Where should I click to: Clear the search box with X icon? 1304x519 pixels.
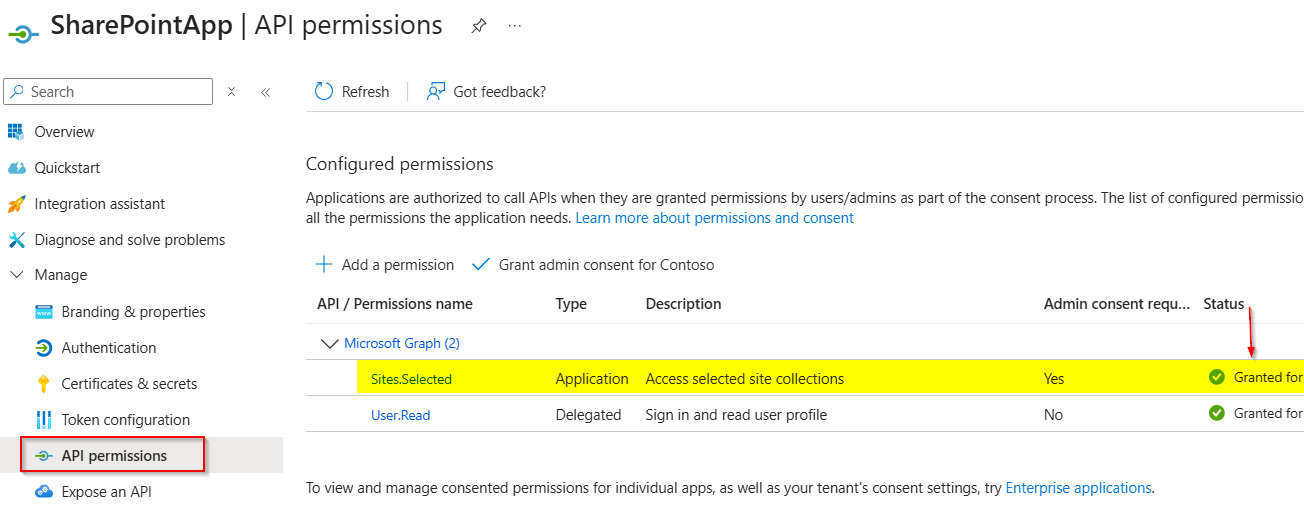click(x=231, y=92)
